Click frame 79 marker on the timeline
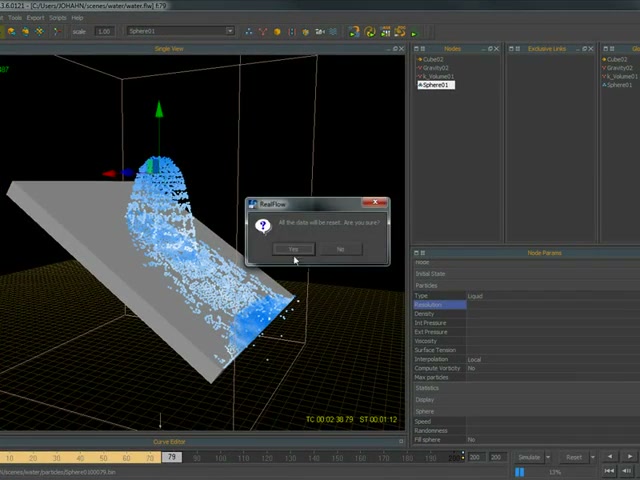640x480 pixels. click(x=172, y=457)
